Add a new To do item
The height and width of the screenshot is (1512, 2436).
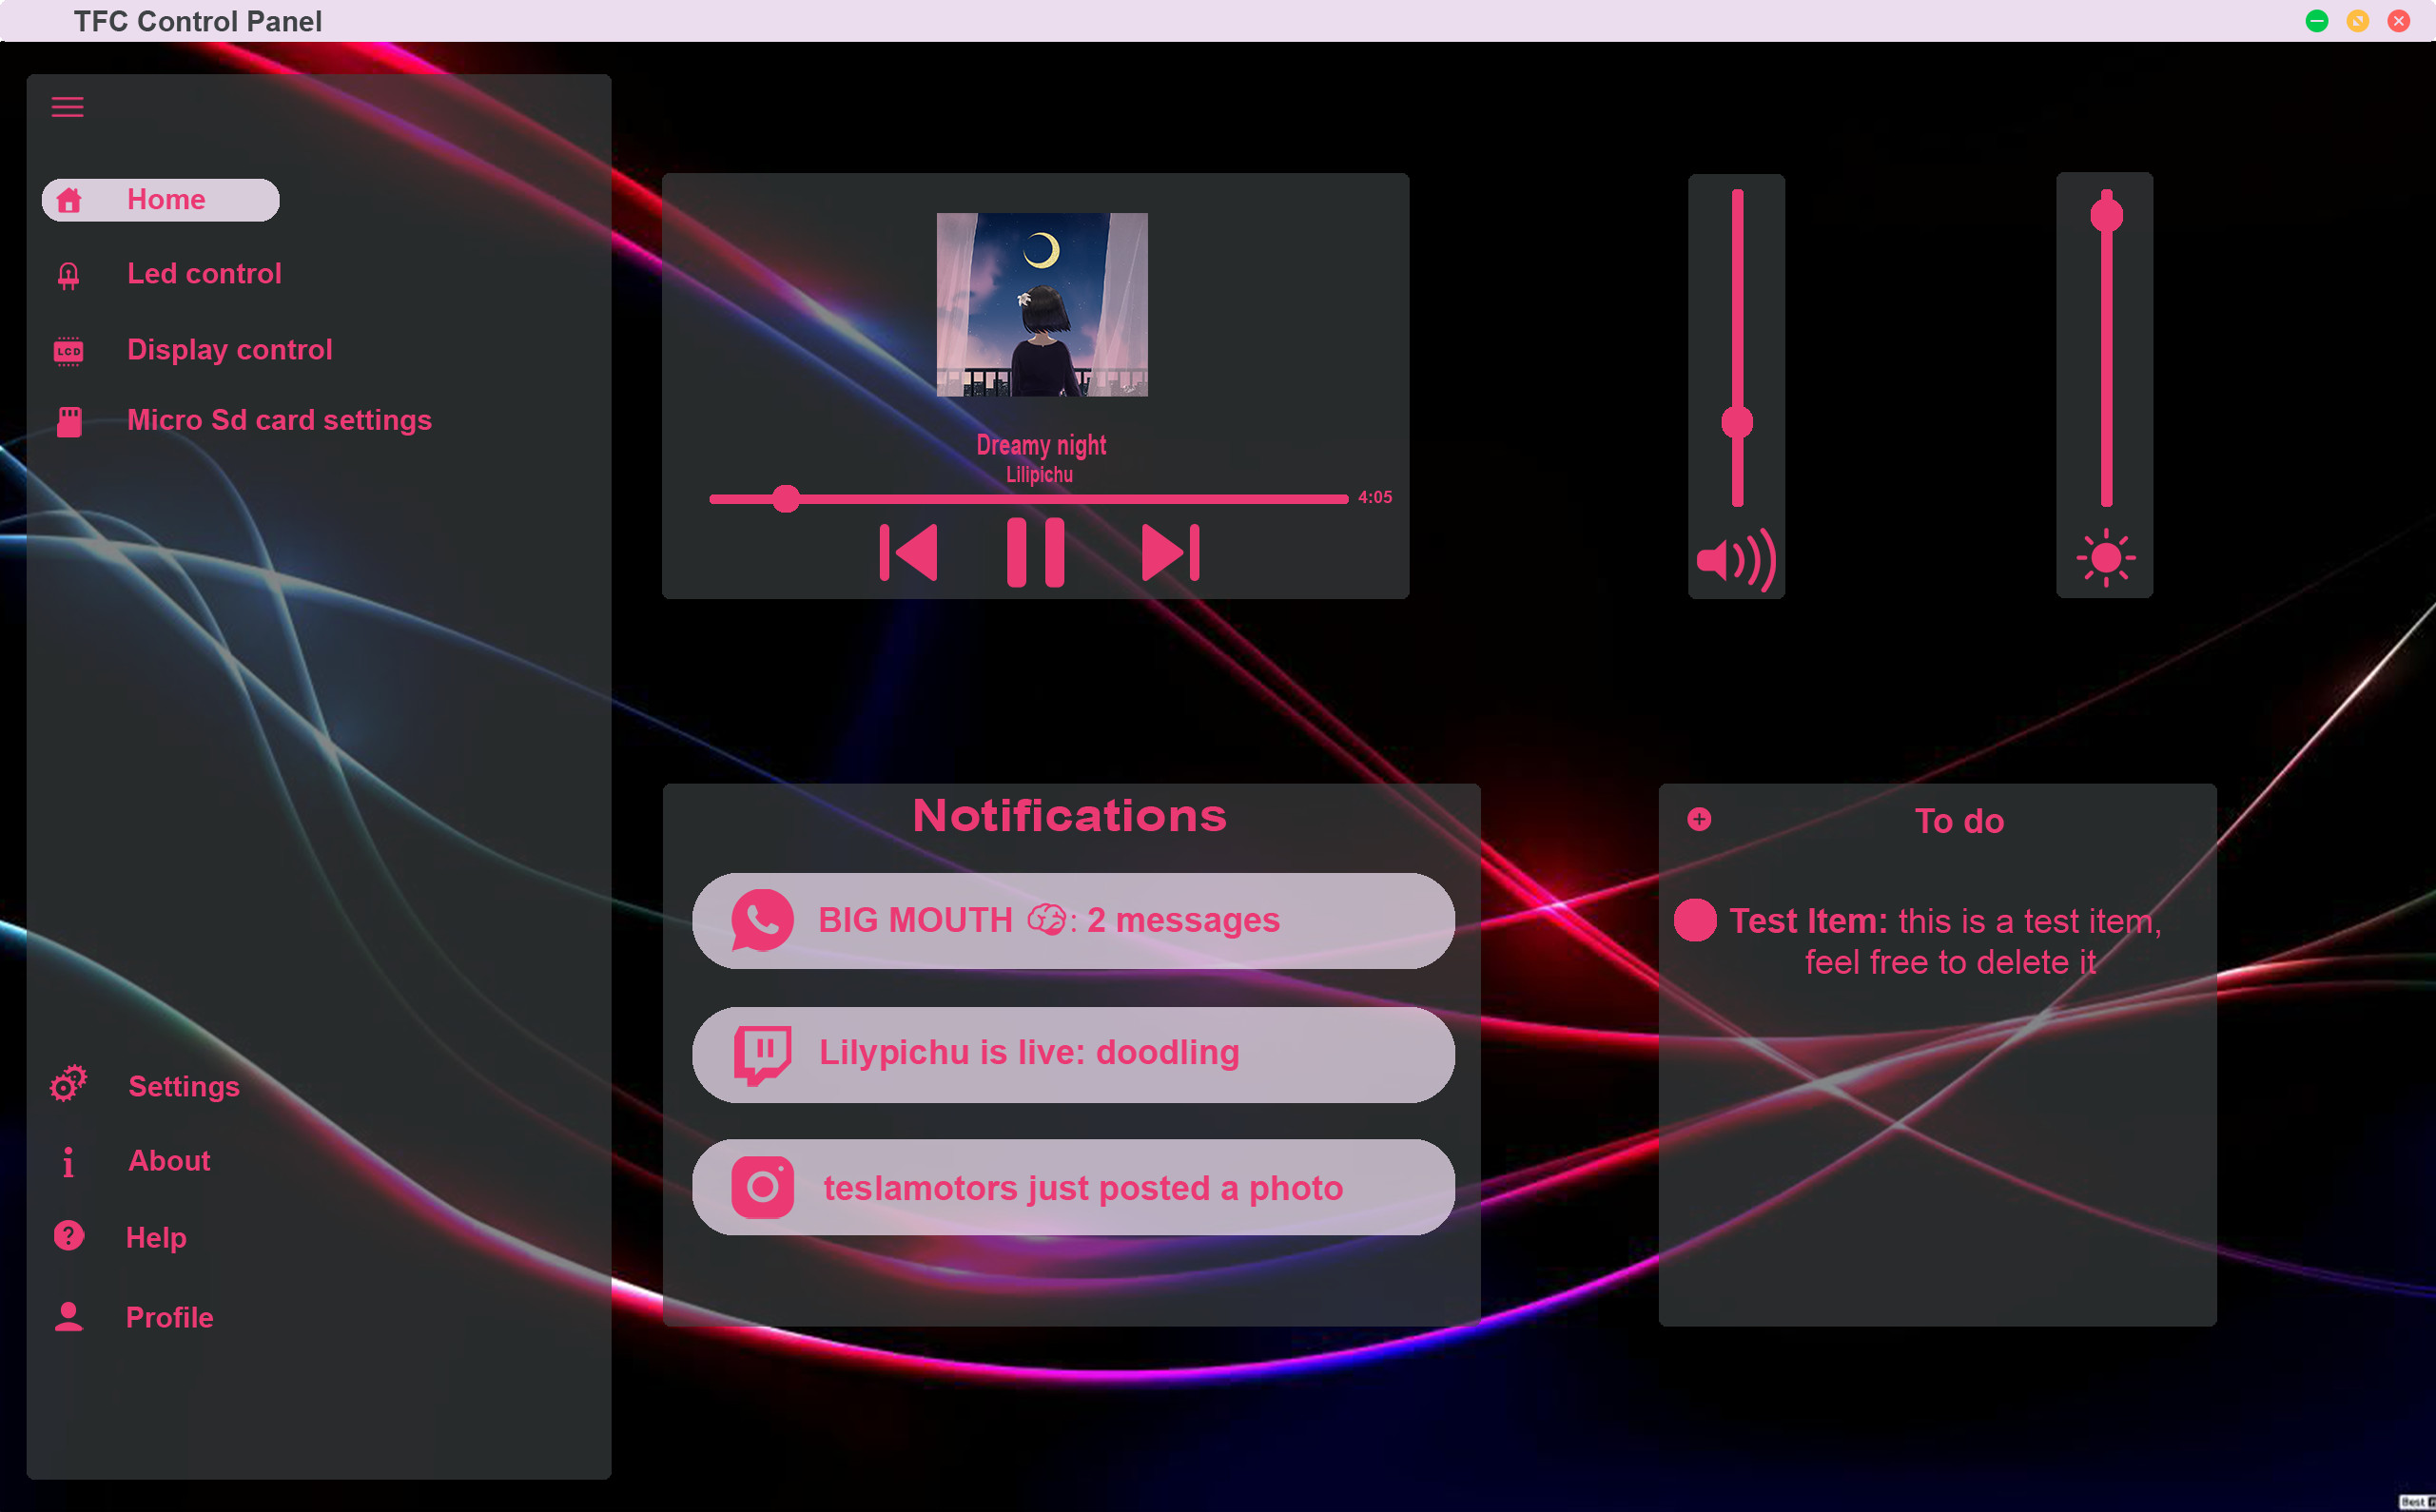click(x=1699, y=819)
